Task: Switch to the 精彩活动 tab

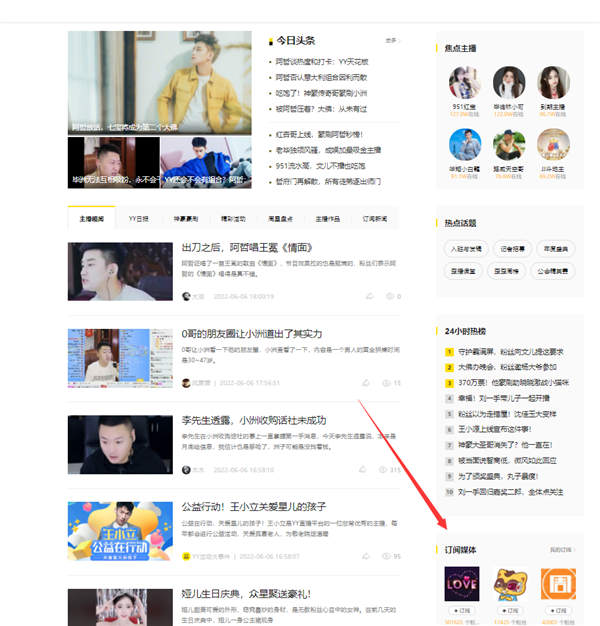Action: [x=233, y=219]
